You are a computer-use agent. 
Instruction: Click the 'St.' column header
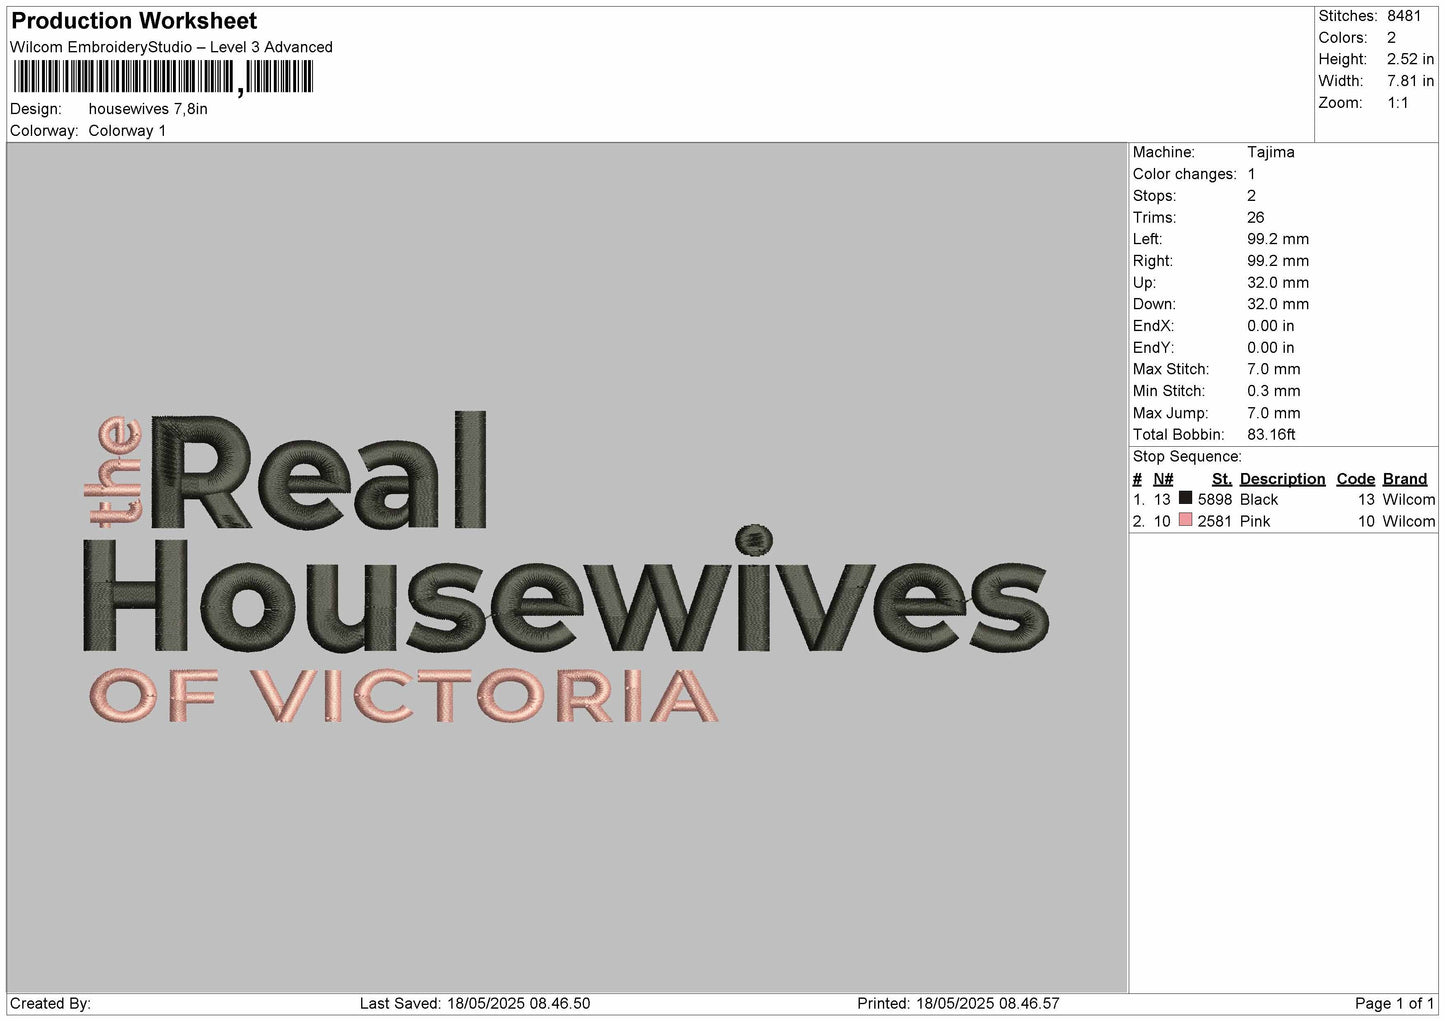1222,479
